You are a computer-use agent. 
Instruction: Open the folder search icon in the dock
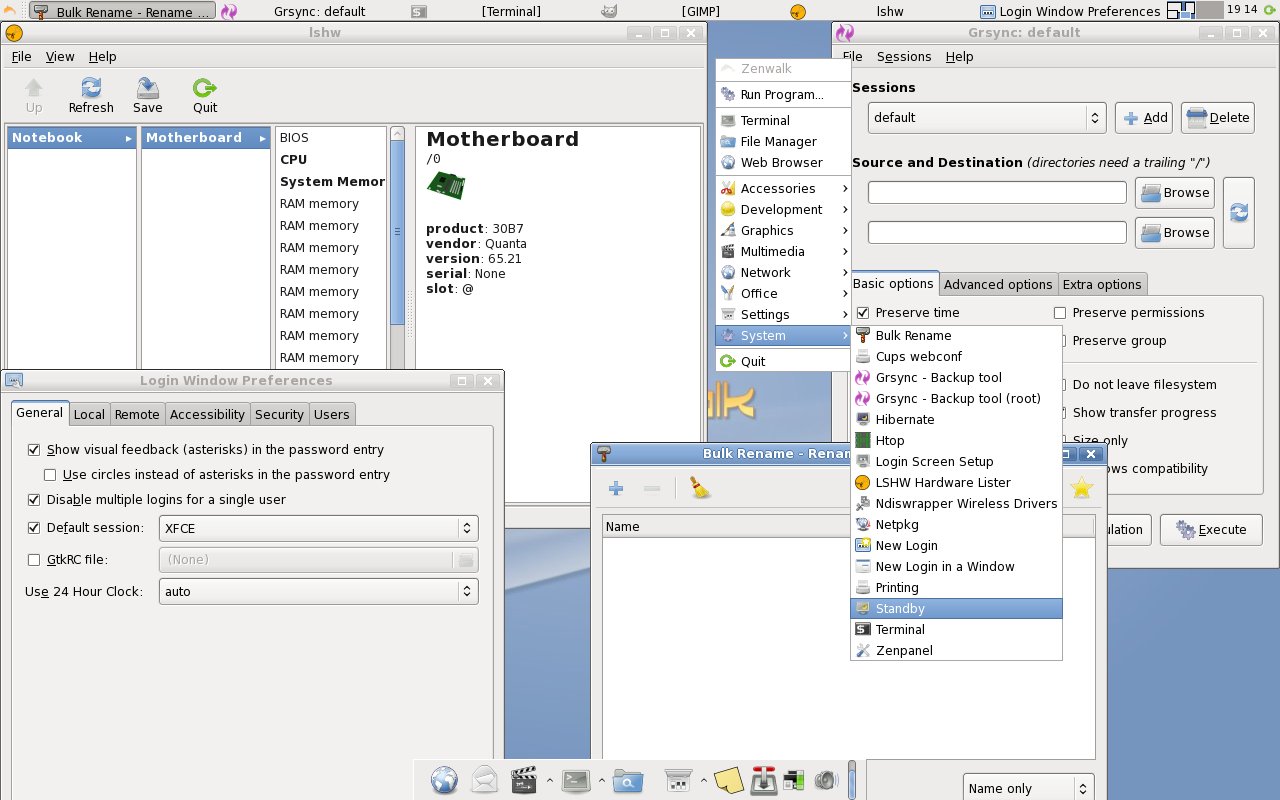tap(628, 780)
